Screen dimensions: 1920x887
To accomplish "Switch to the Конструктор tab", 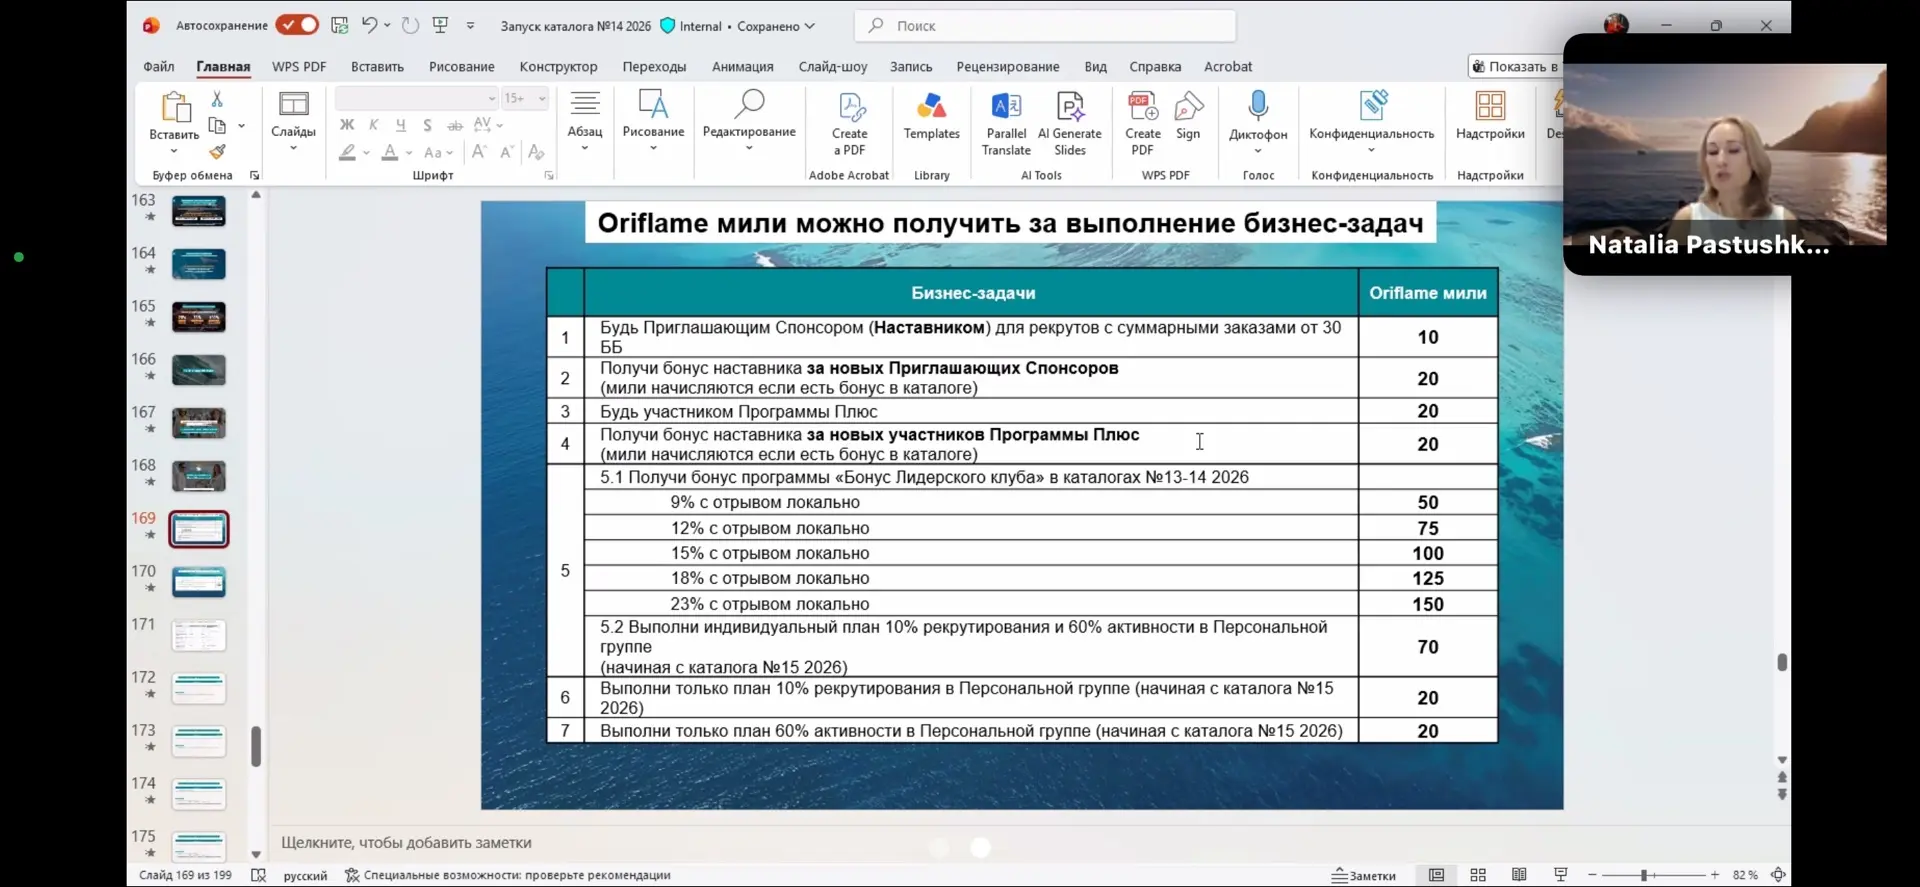I will click(558, 66).
